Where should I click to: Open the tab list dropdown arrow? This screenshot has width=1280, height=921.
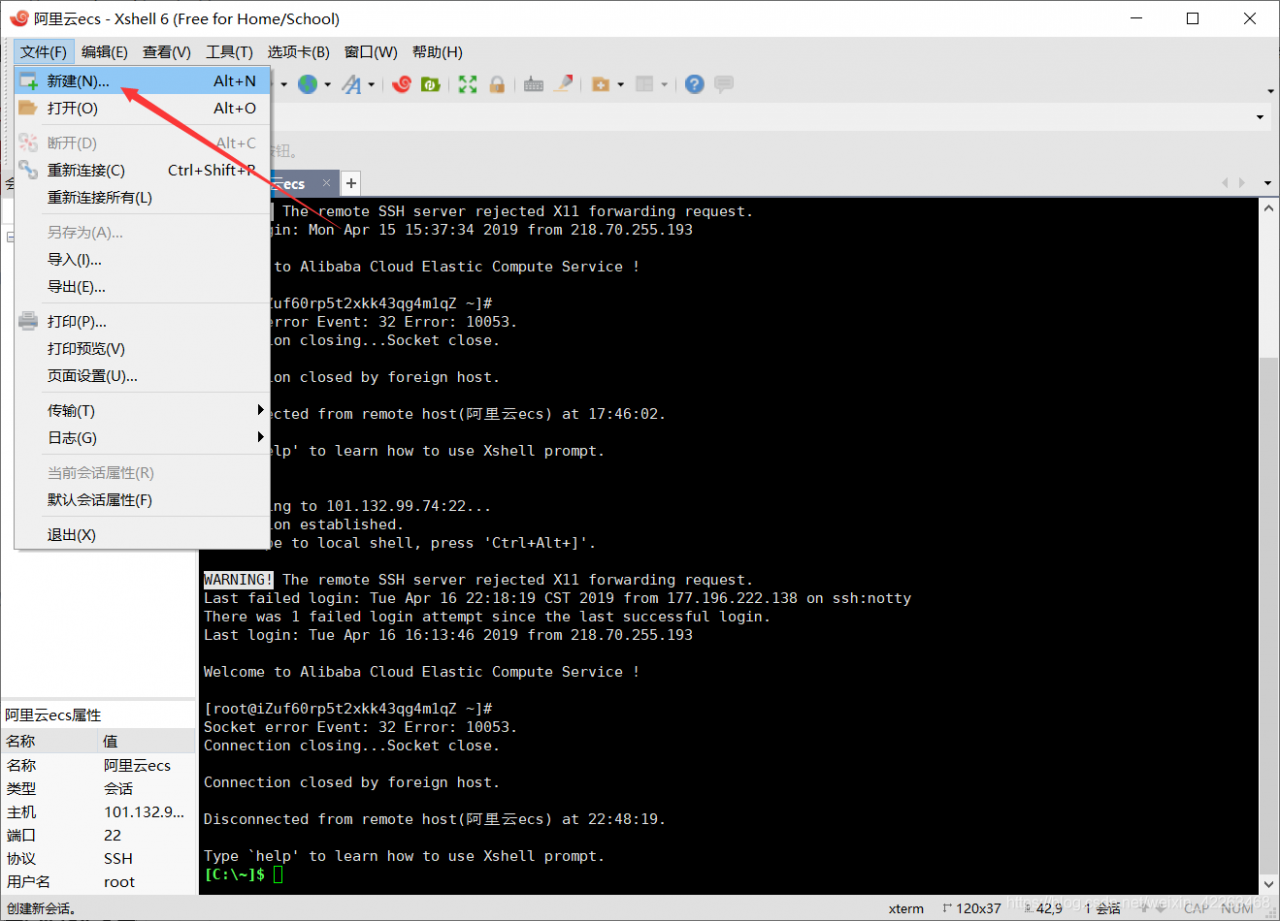1268,184
